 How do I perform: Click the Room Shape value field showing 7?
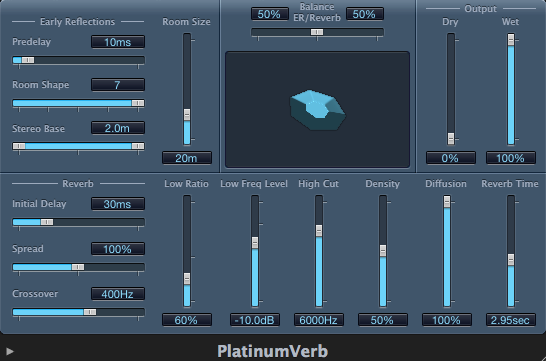pyautogui.click(x=118, y=85)
